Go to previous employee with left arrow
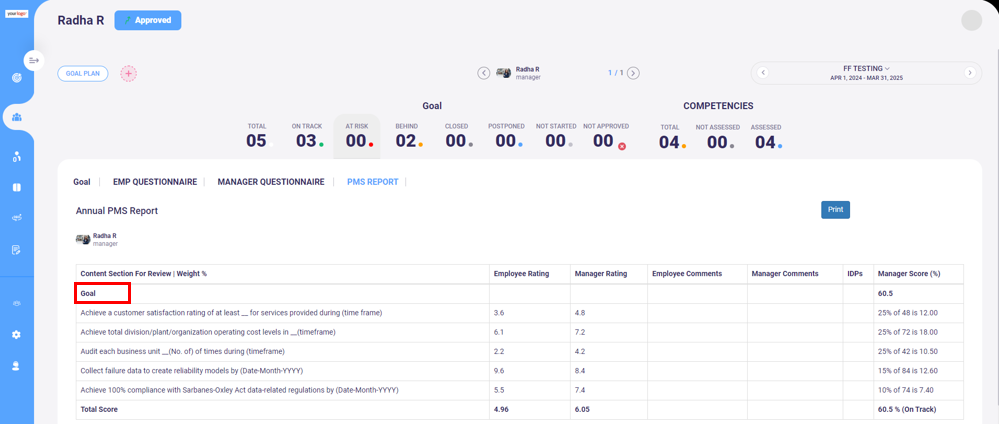The width and height of the screenshot is (999, 424). [484, 73]
